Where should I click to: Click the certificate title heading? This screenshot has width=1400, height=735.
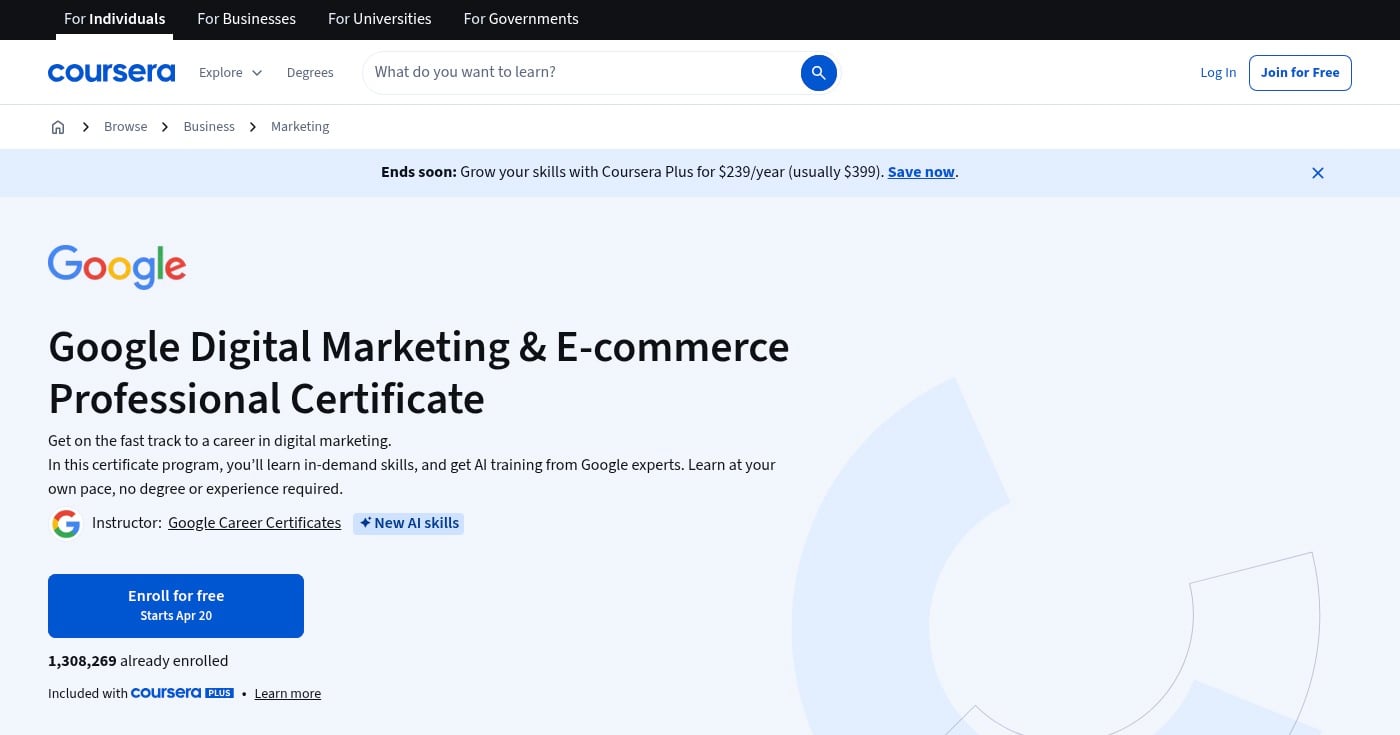pos(419,372)
